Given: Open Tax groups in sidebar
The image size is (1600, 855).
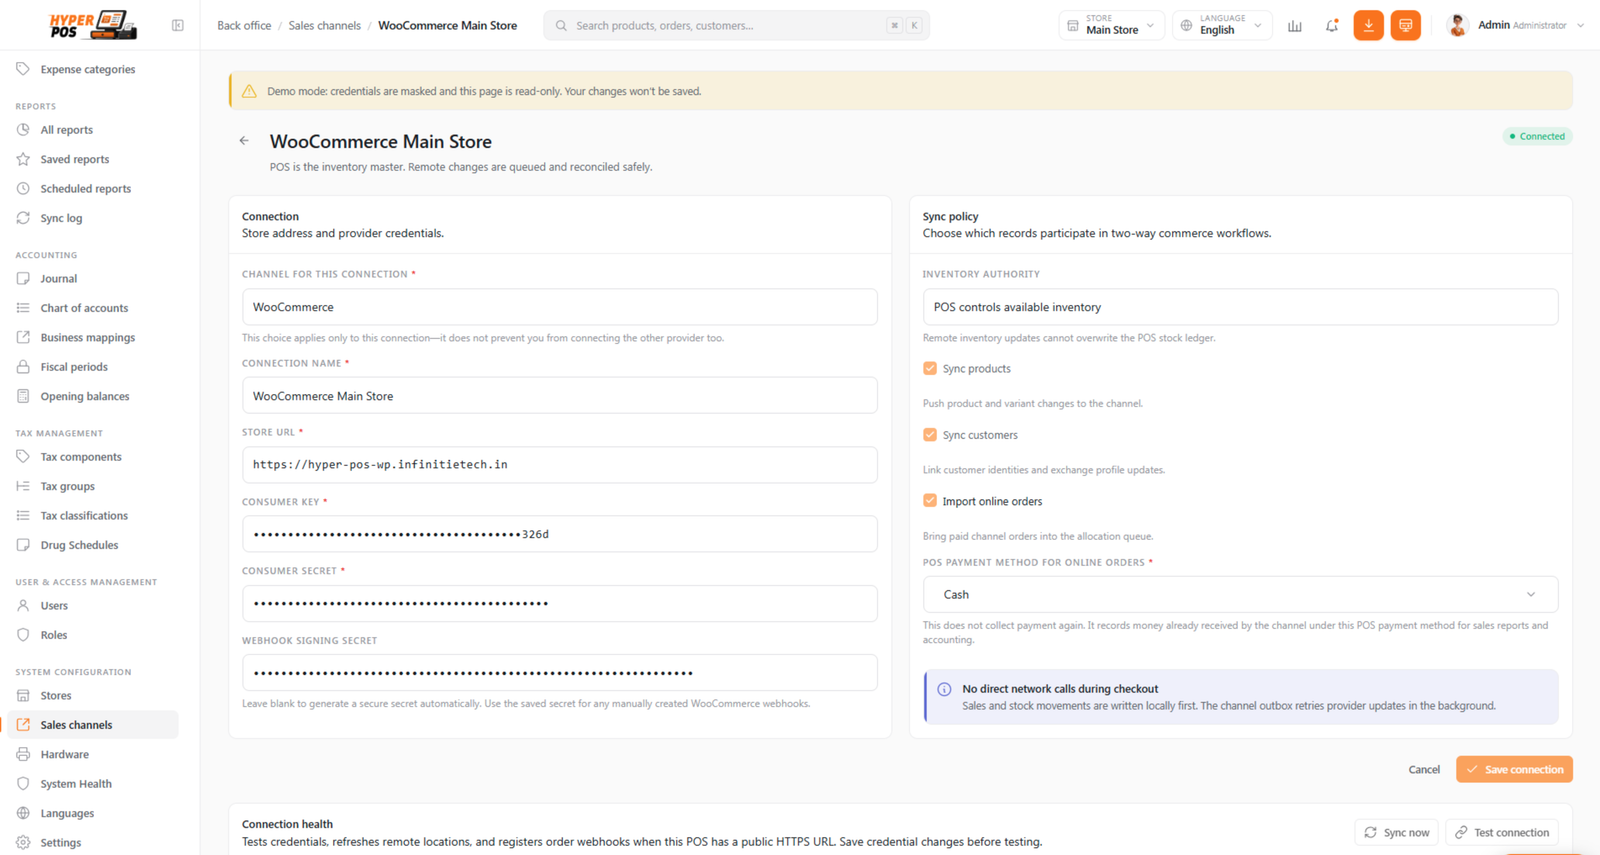Looking at the screenshot, I should pyautogui.click(x=93, y=486).
